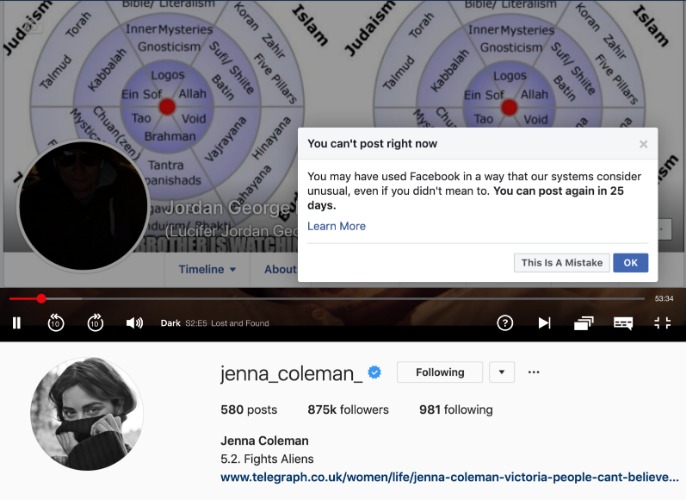Mute the video volume speaker icon

point(134,323)
